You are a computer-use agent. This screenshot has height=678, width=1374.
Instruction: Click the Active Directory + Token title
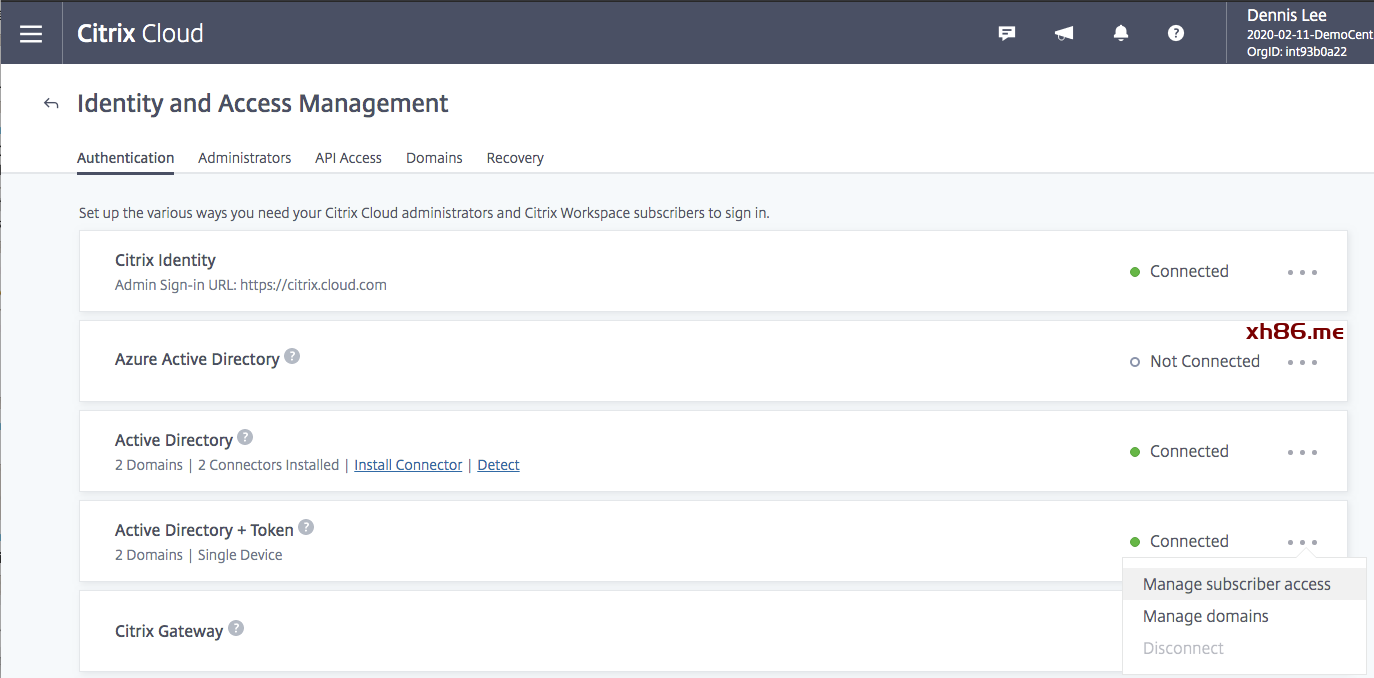coord(204,530)
